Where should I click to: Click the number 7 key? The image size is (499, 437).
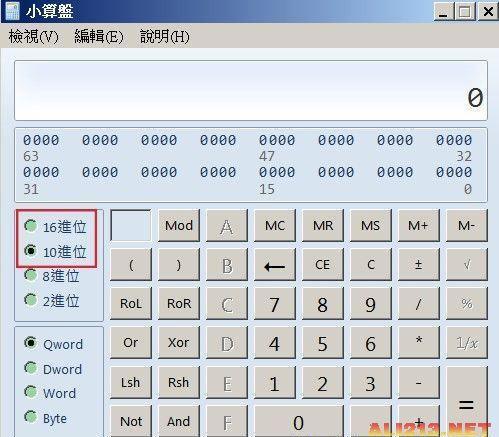pyautogui.click(x=275, y=304)
